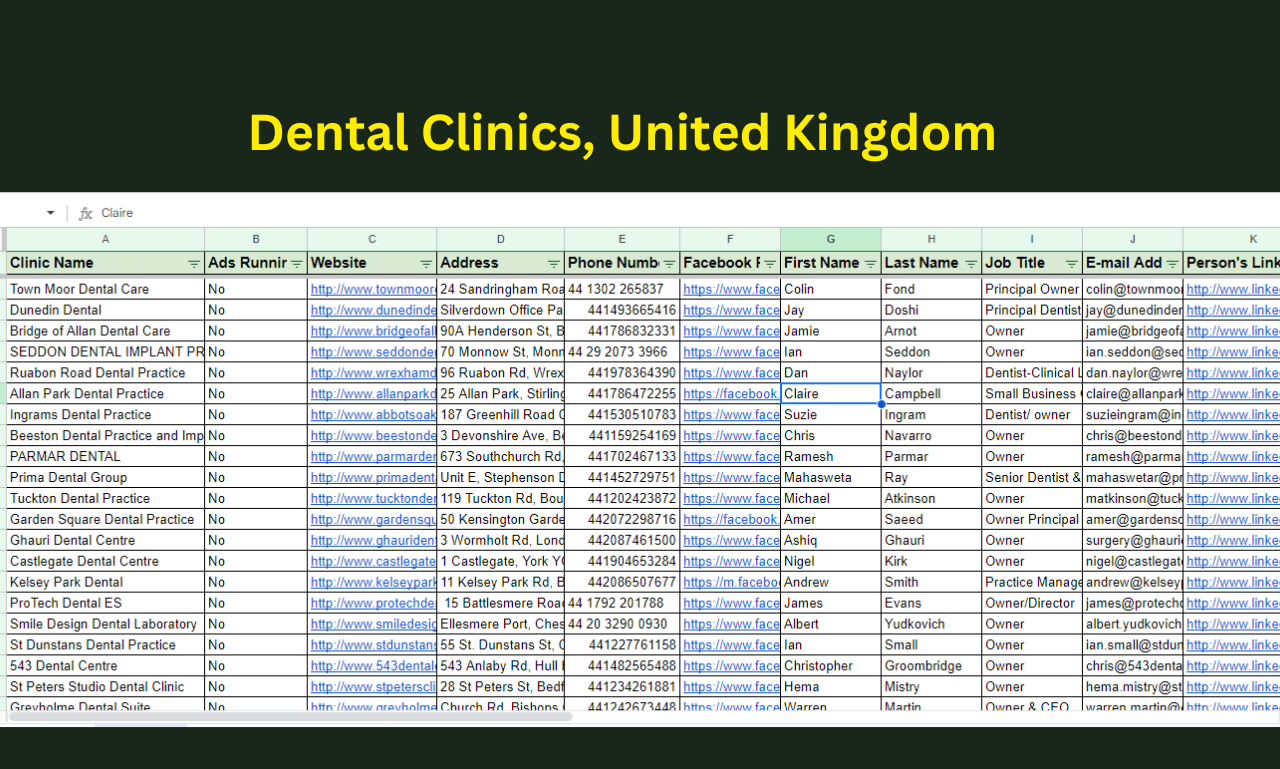Select the cell containing Campbell
Screen dimensions: 1280x769
[x=930, y=394]
